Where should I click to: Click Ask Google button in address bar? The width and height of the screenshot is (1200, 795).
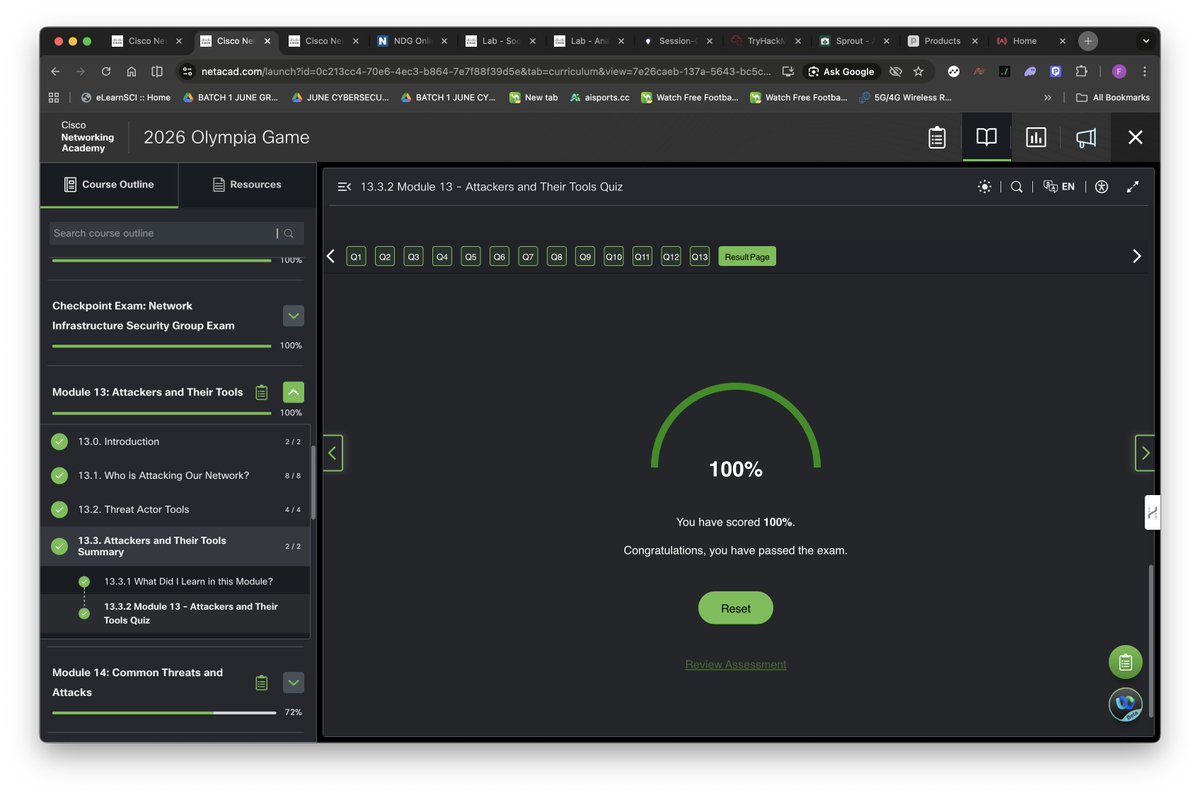[841, 72]
